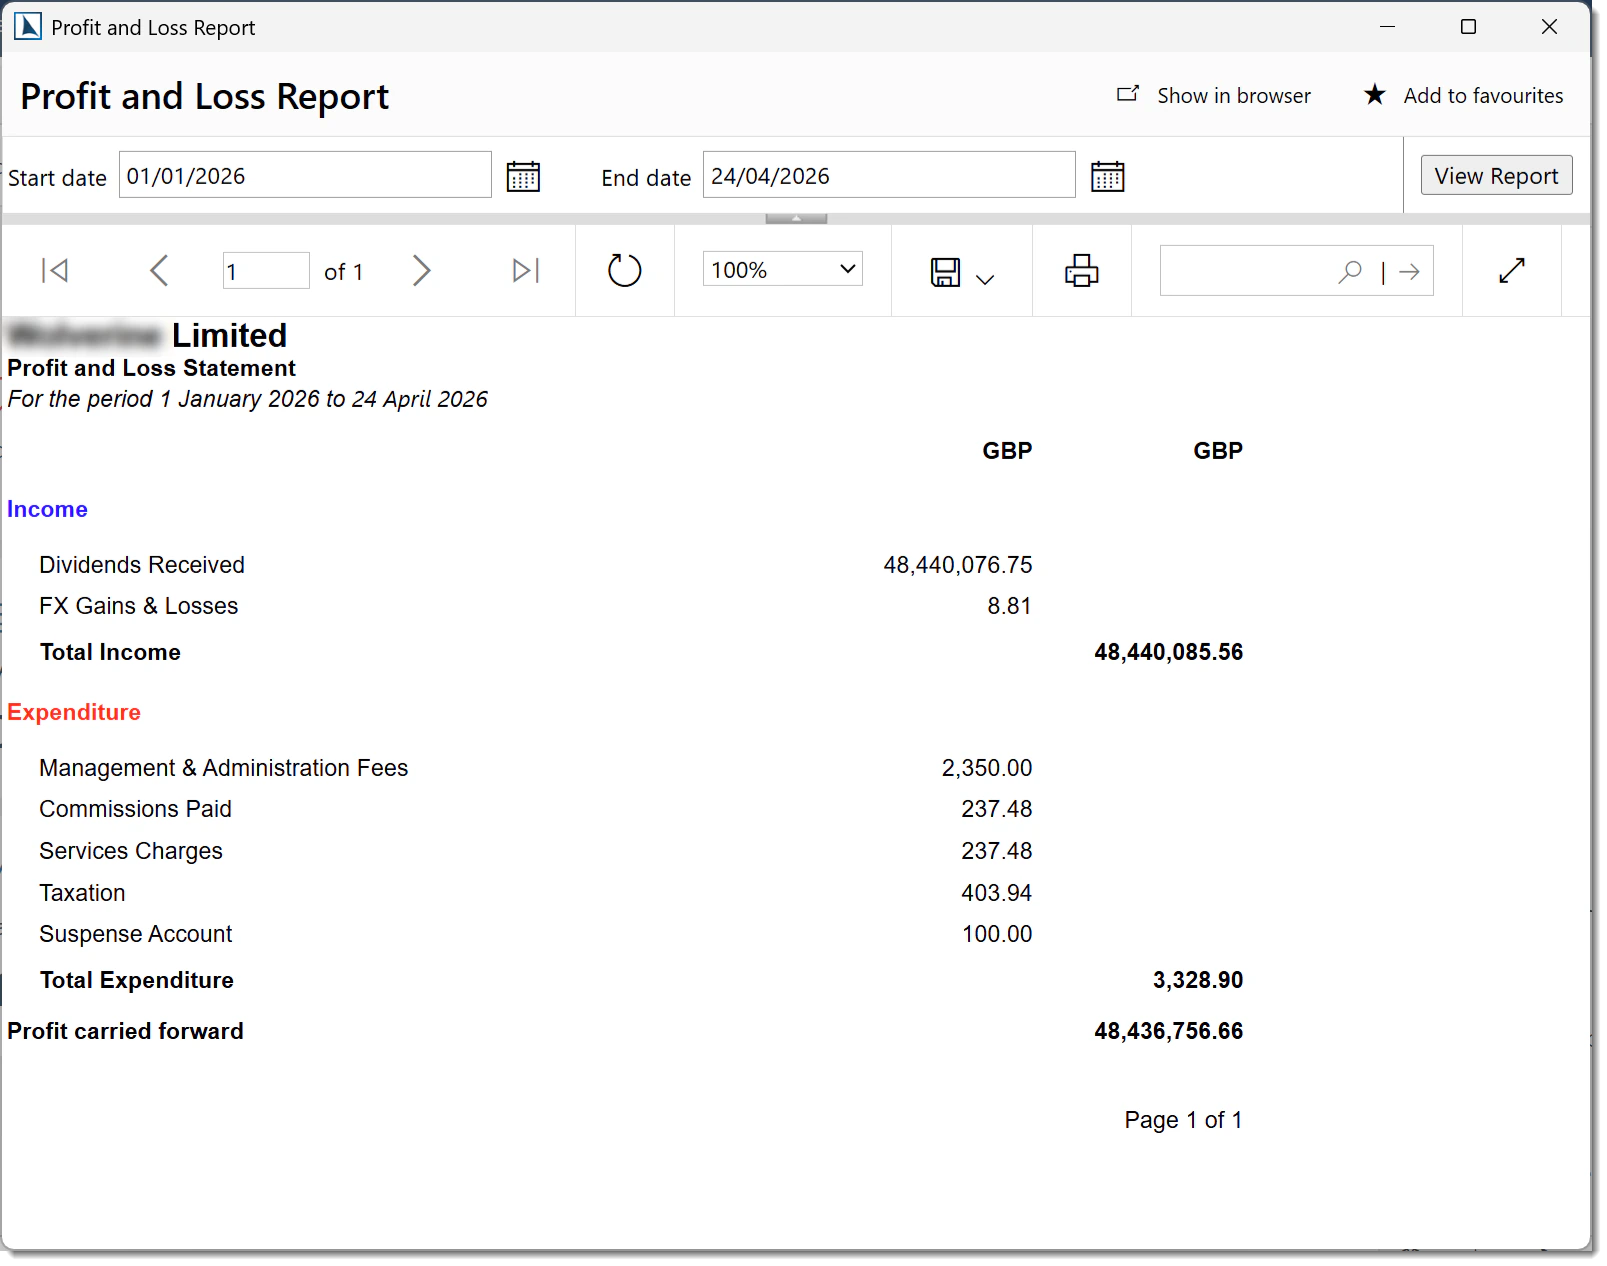The image size is (1607, 1266).
Task: Click into the End date field
Action: [x=889, y=175]
